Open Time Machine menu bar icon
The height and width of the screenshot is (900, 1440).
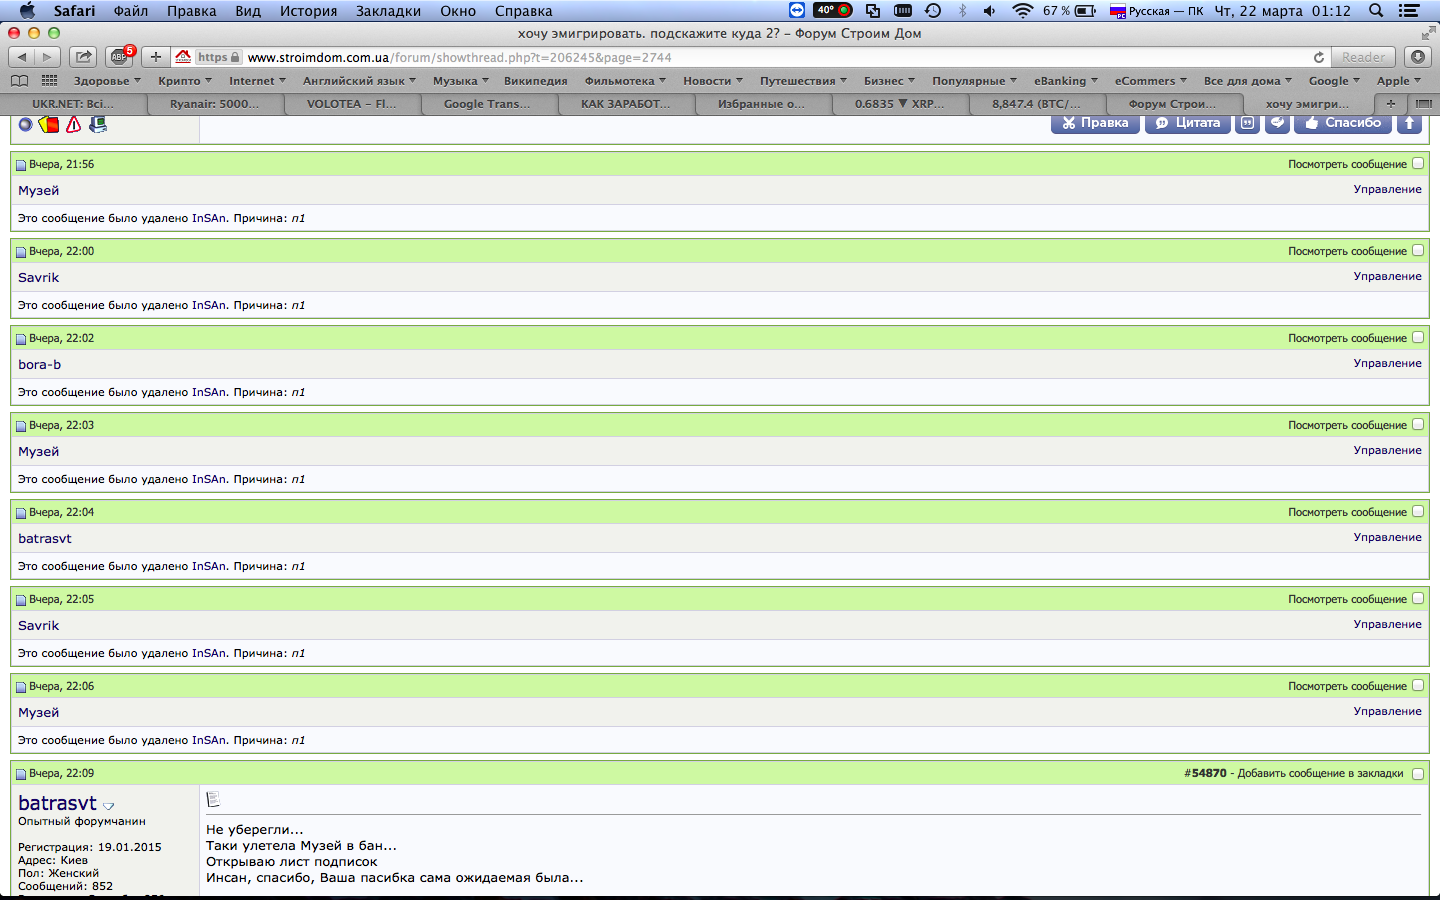[933, 11]
